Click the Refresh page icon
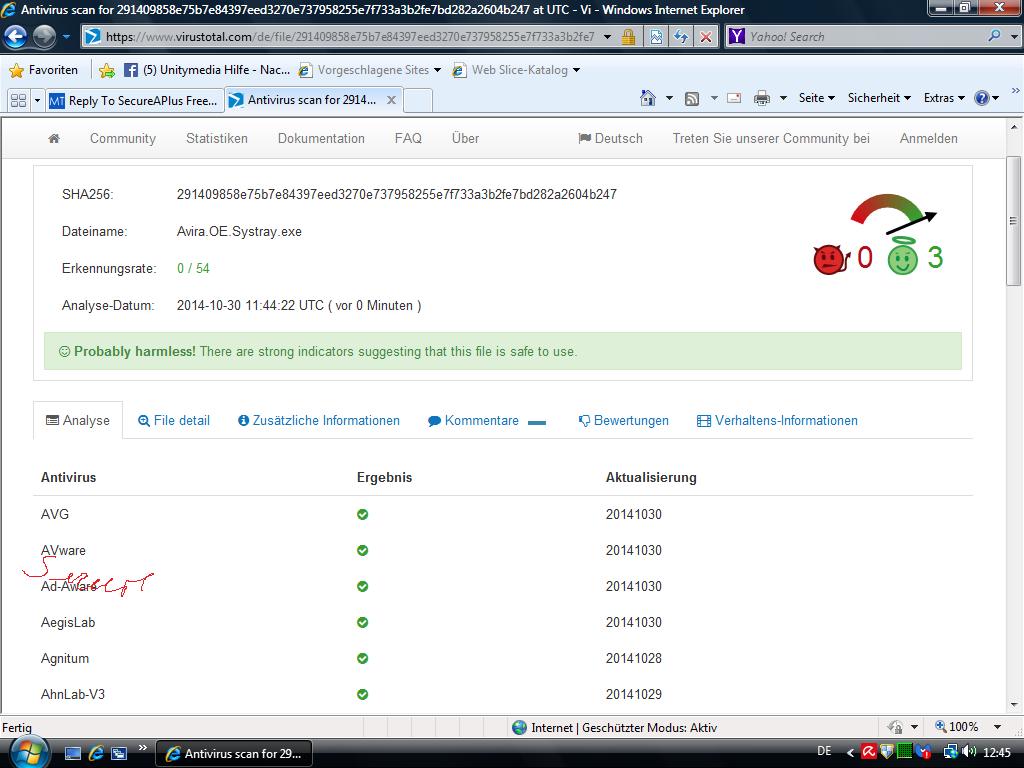The width and height of the screenshot is (1024, 768). click(x=681, y=37)
